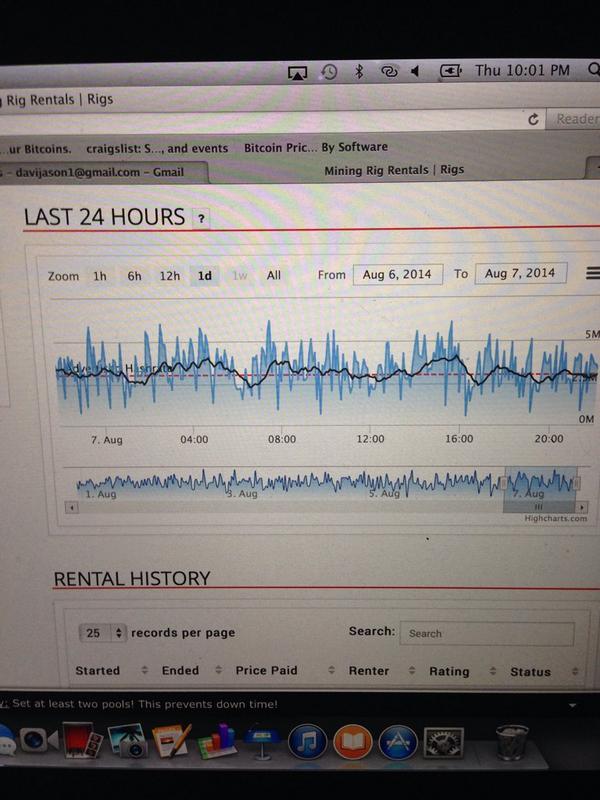Open System Preferences from the dock
Viewport: 600px width, 800px height.
pyautogui.click(x=443, y=742)
